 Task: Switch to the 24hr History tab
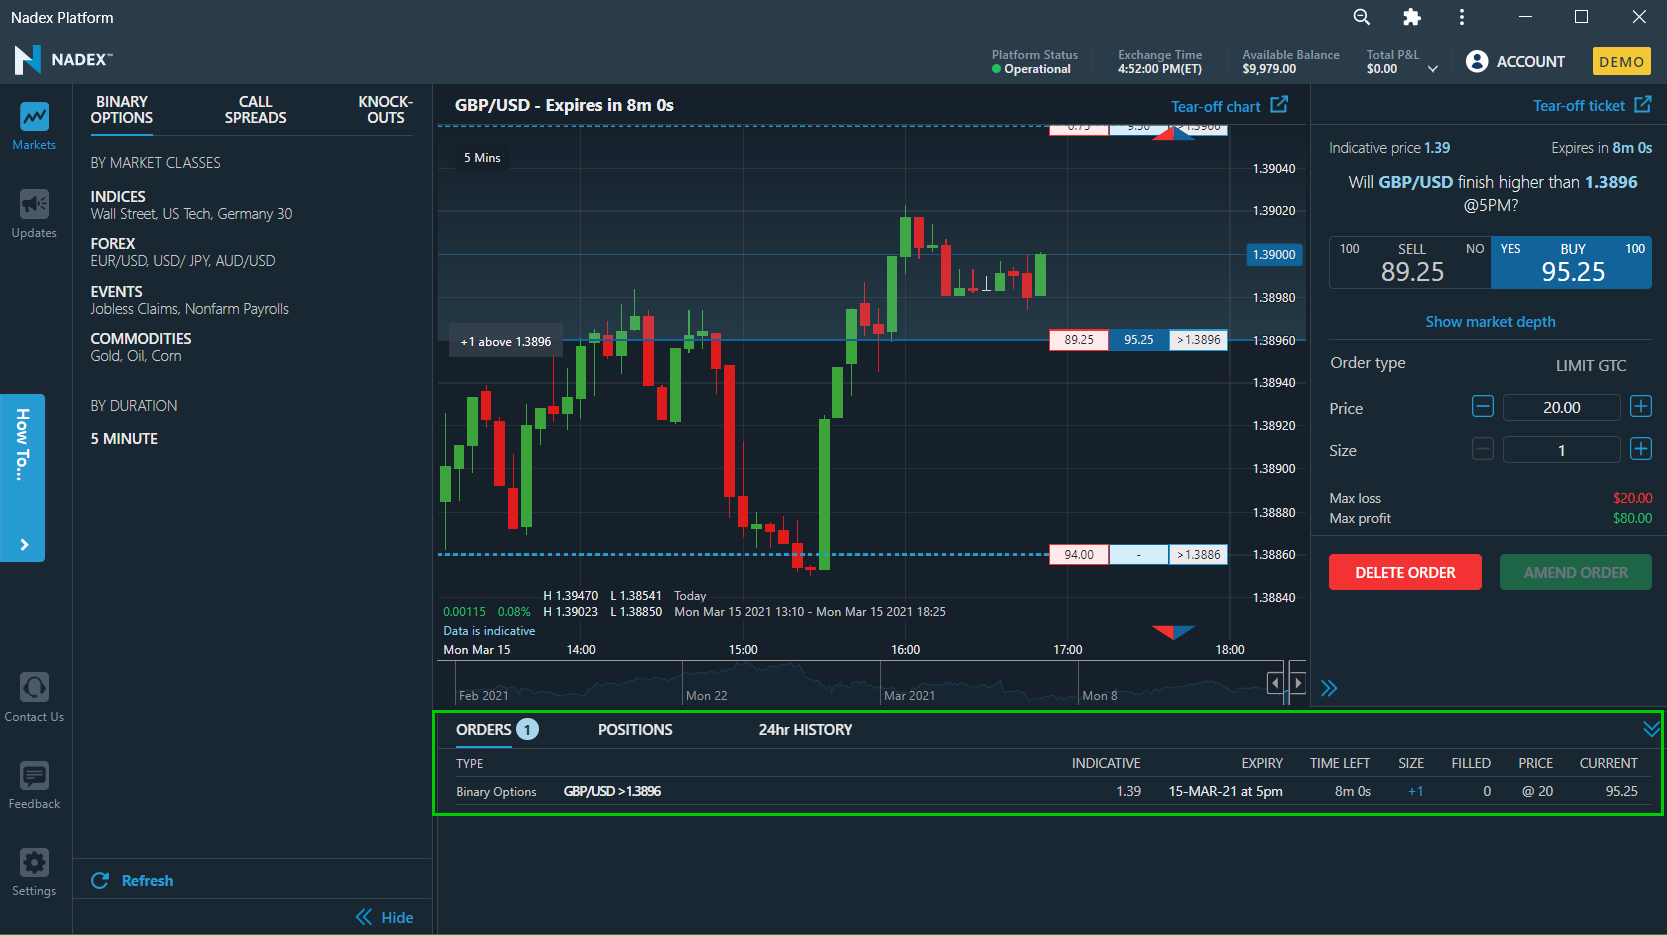point(805,730)
